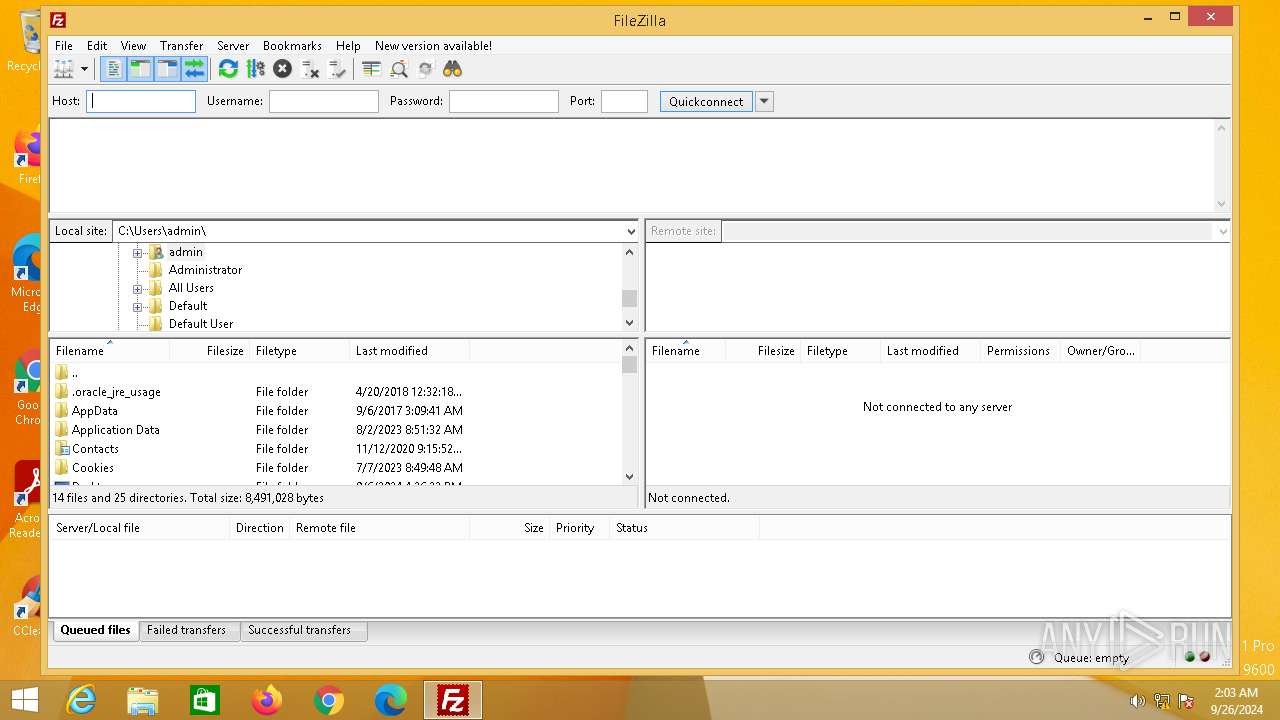Focus the Username field
1280x720 pixels.
pyautogui.click(x=324, y=101)
